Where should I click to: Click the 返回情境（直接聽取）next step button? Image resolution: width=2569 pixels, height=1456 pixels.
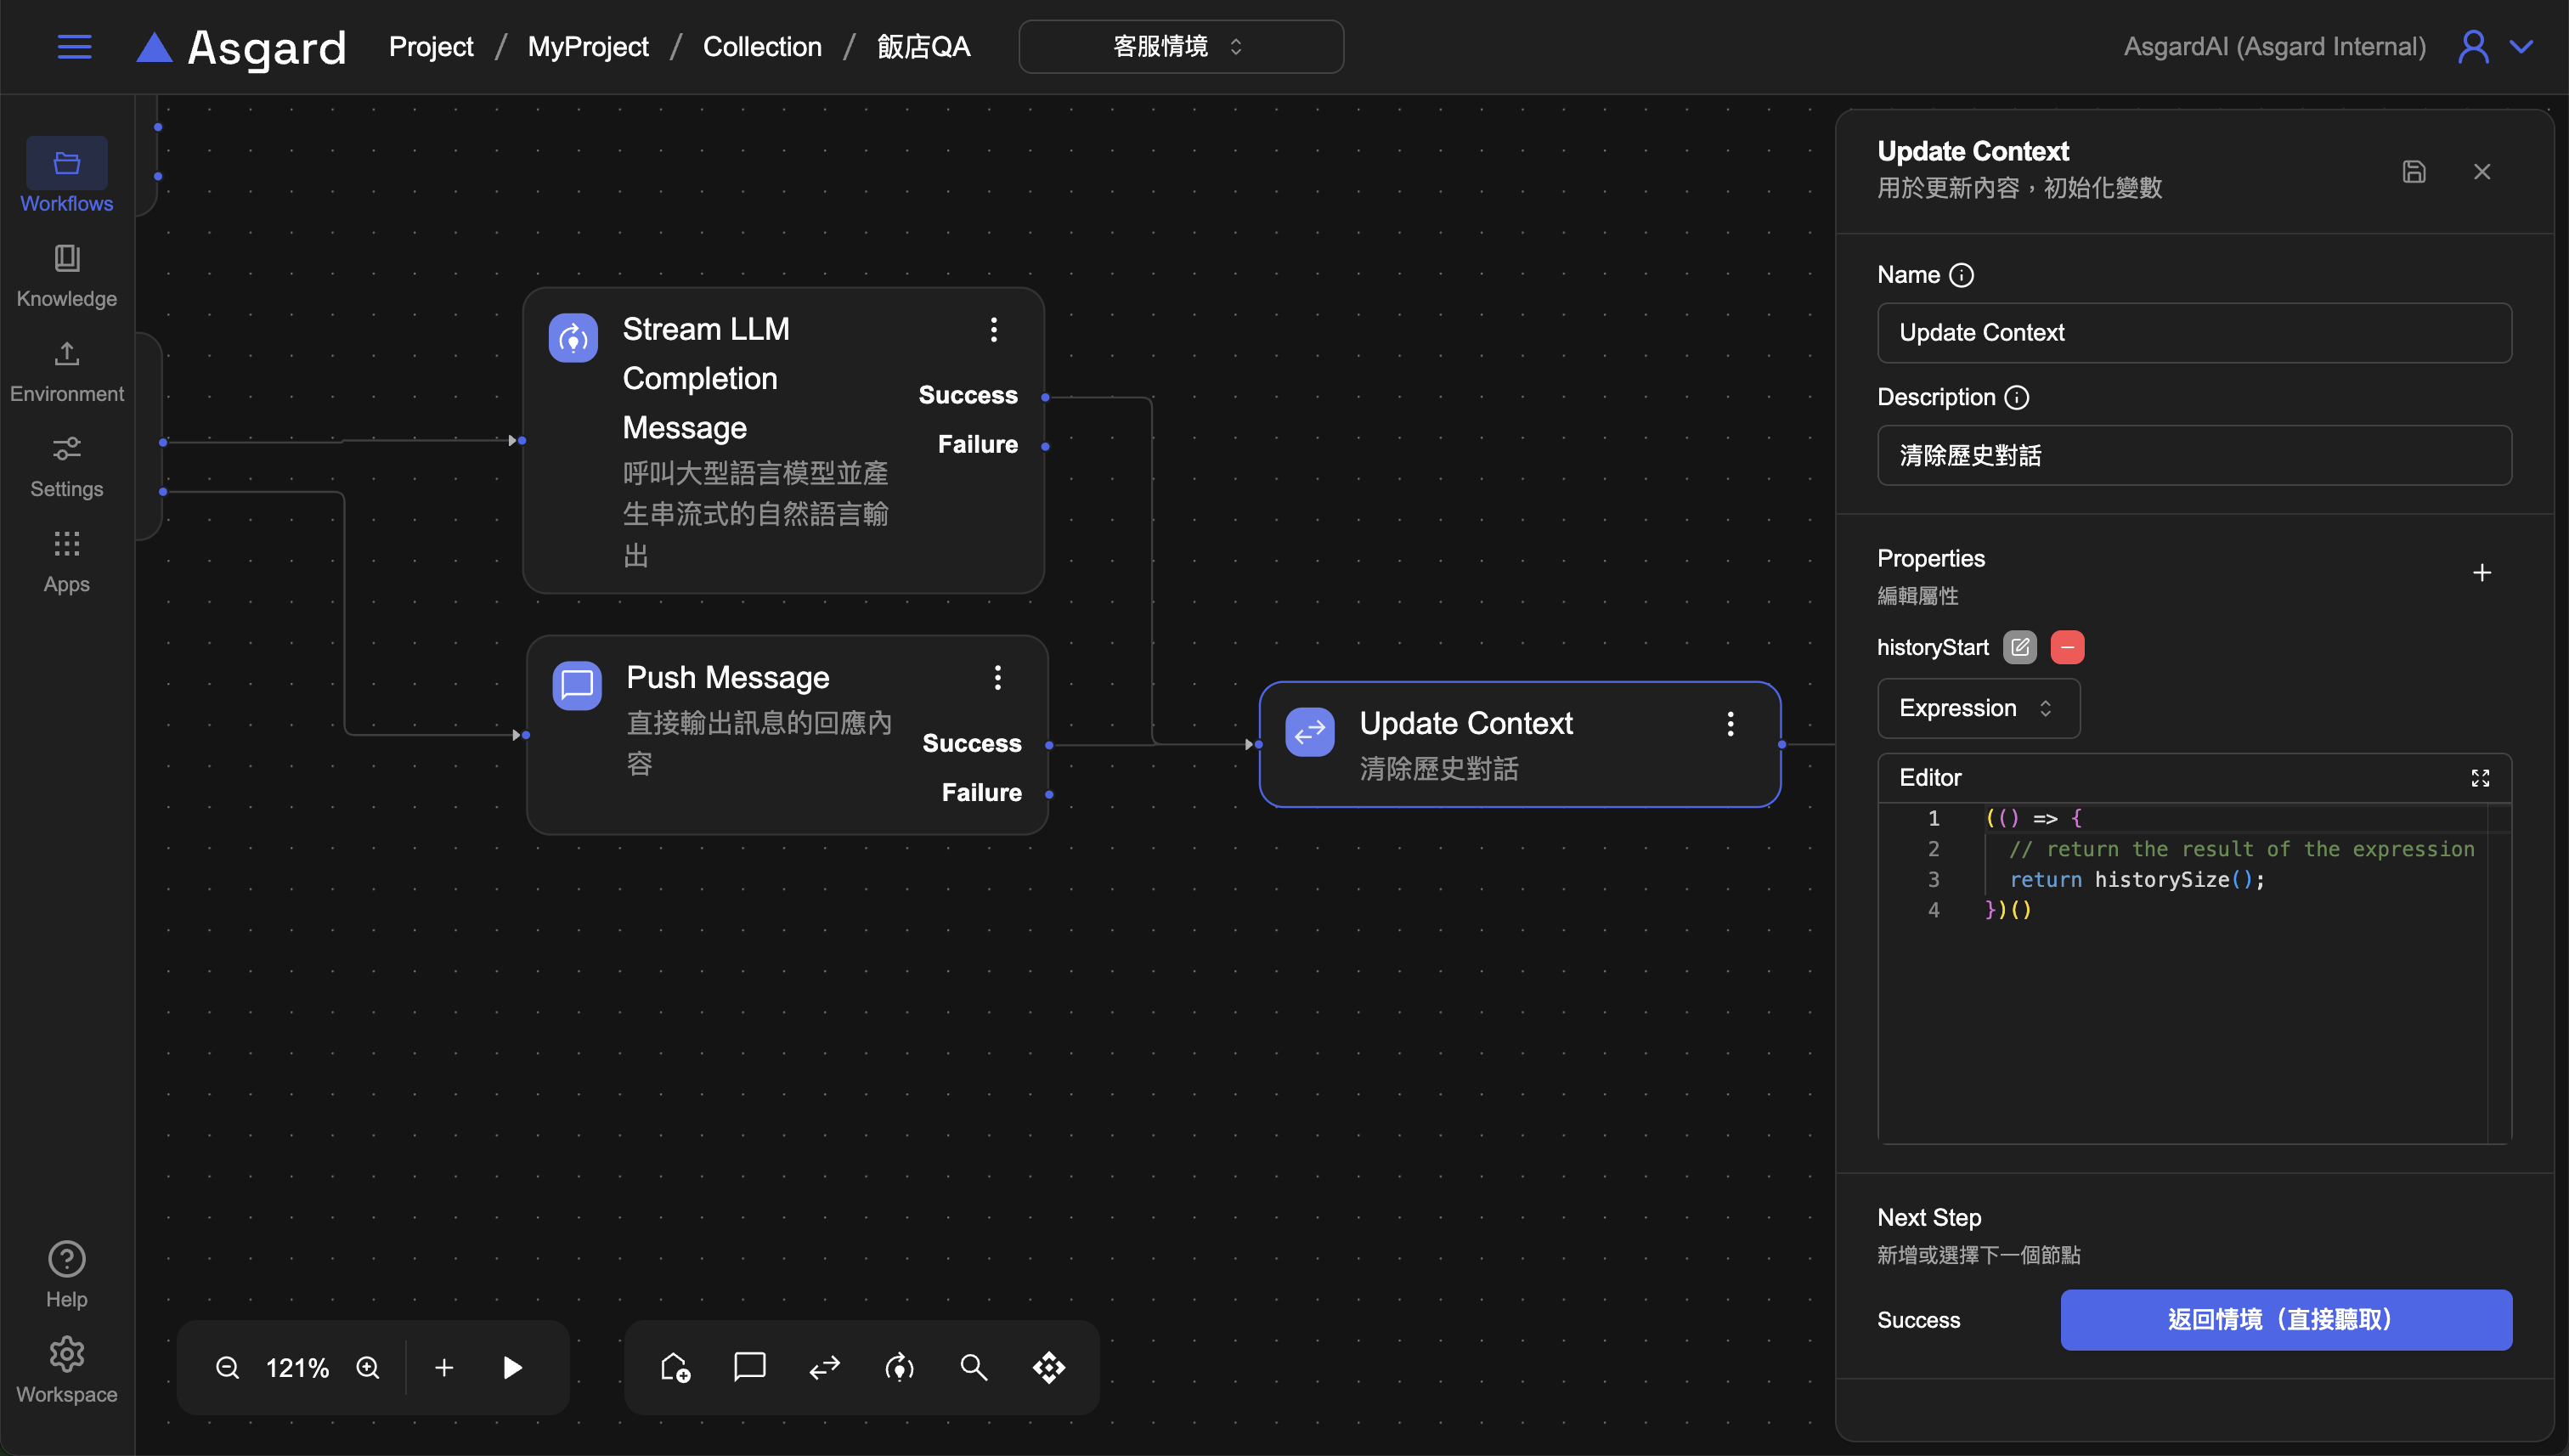(2285, 1319)
